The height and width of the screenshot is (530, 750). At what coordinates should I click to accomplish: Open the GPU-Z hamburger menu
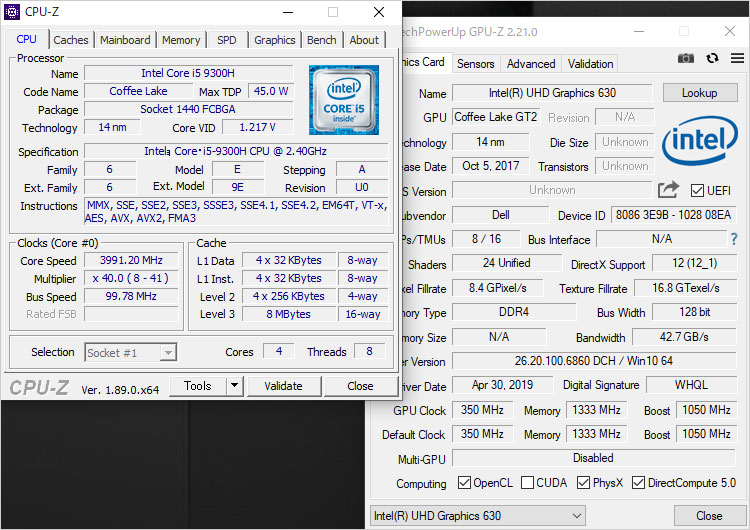coord(737,58)
